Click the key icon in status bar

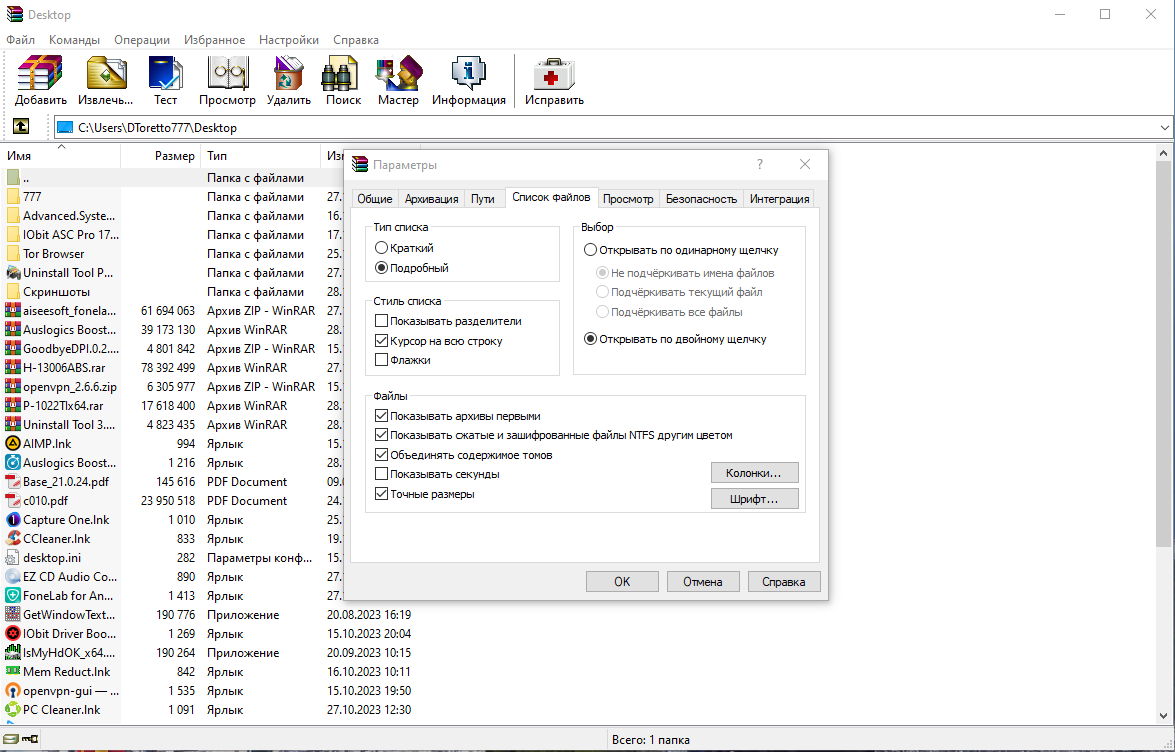[x=30, y=740]
